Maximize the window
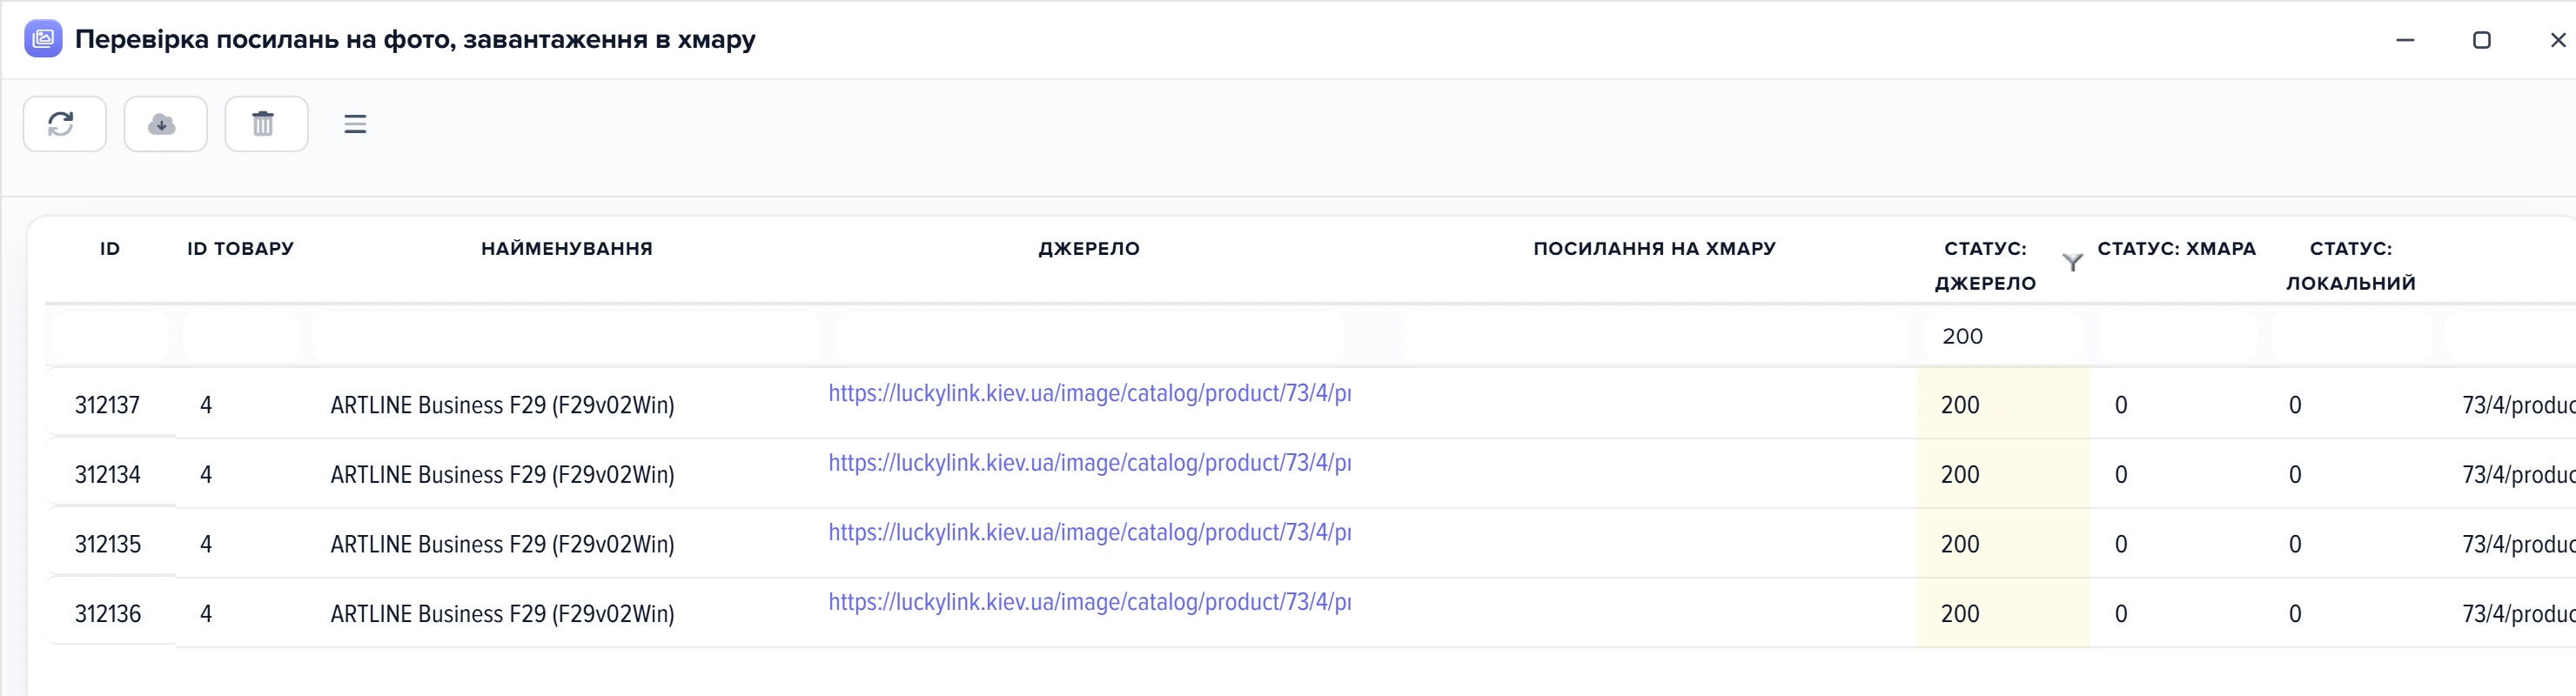 coord(2481,40)
